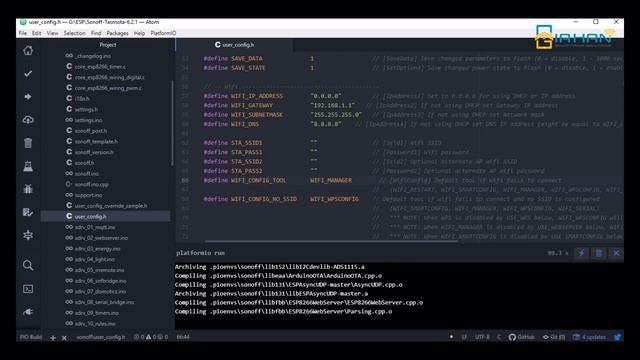Open the serial monitor plug icon

point(28,312)
